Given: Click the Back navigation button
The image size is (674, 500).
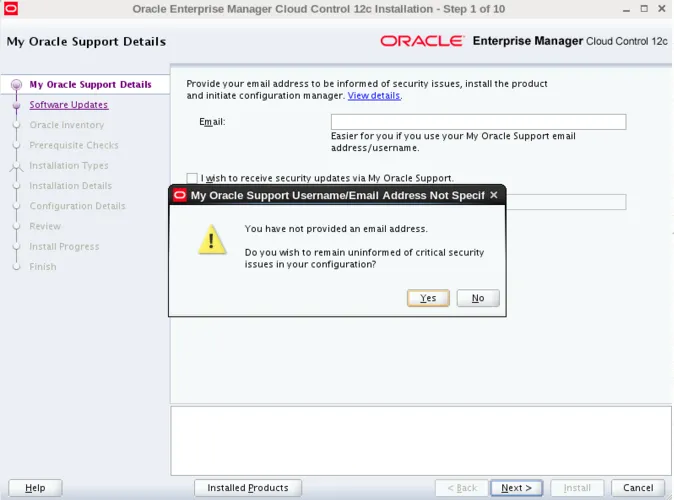Looking at the screenshot, I should click(x=462, y=488).
